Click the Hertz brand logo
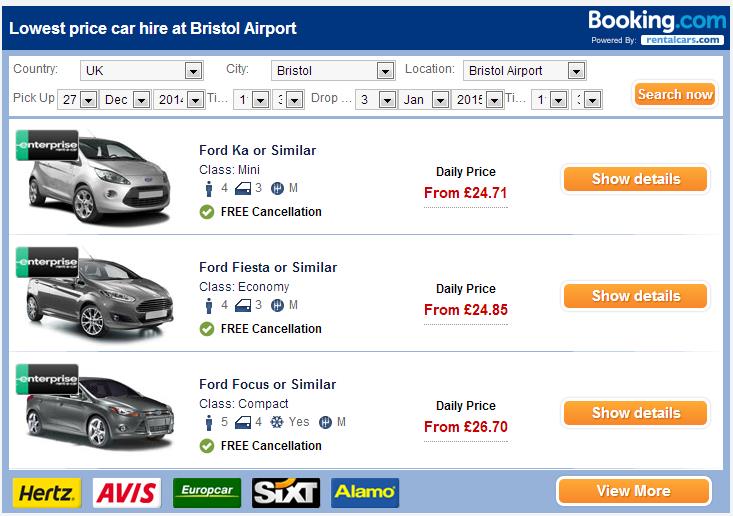The image size is (733, 516). tap(47, 492)
